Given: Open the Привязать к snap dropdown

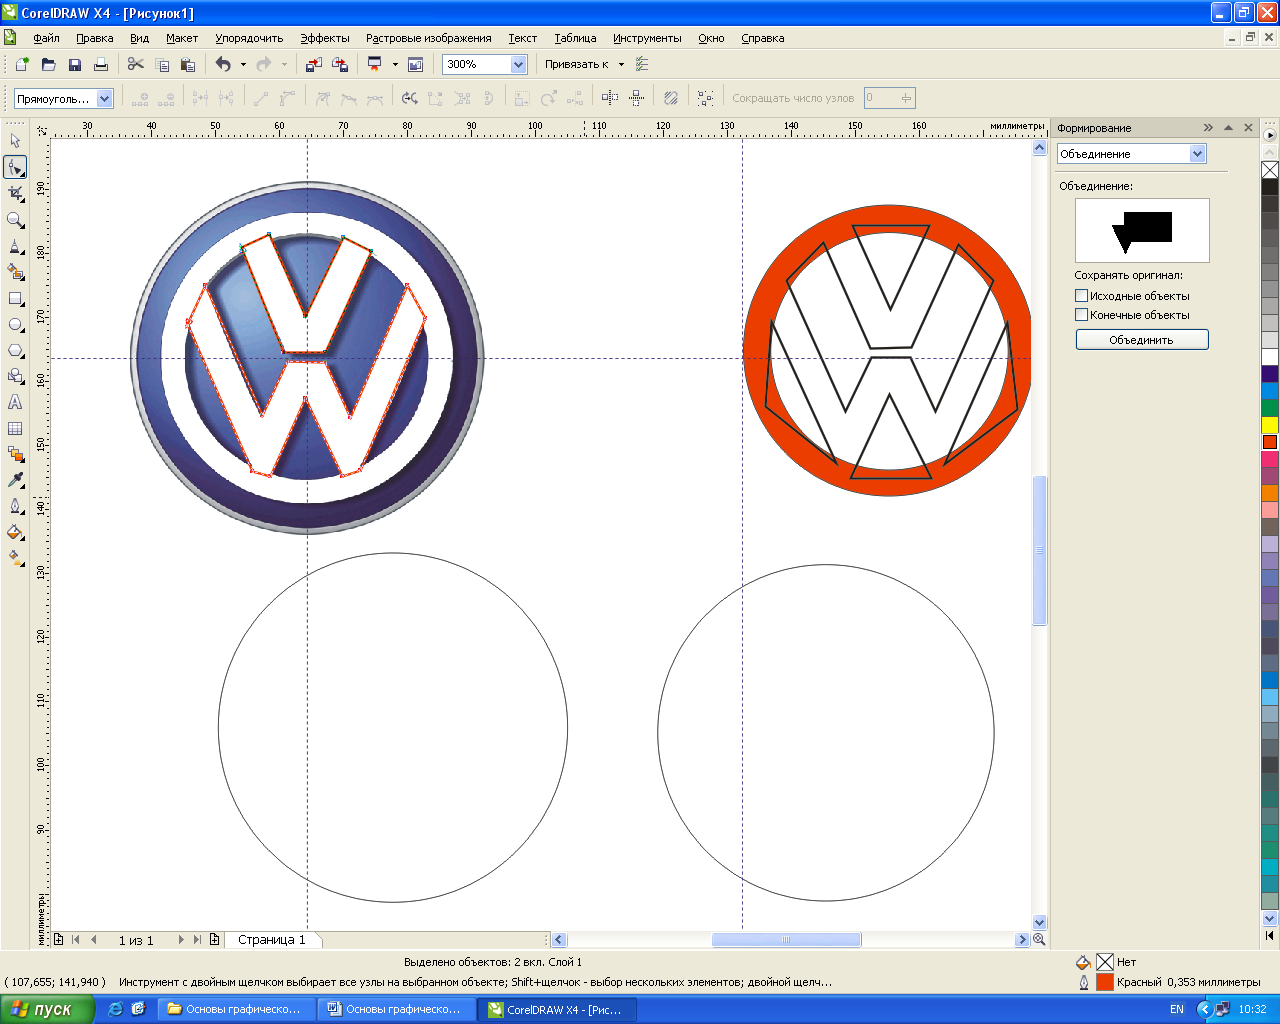Looking at the screenshot, I should (621, 64).
